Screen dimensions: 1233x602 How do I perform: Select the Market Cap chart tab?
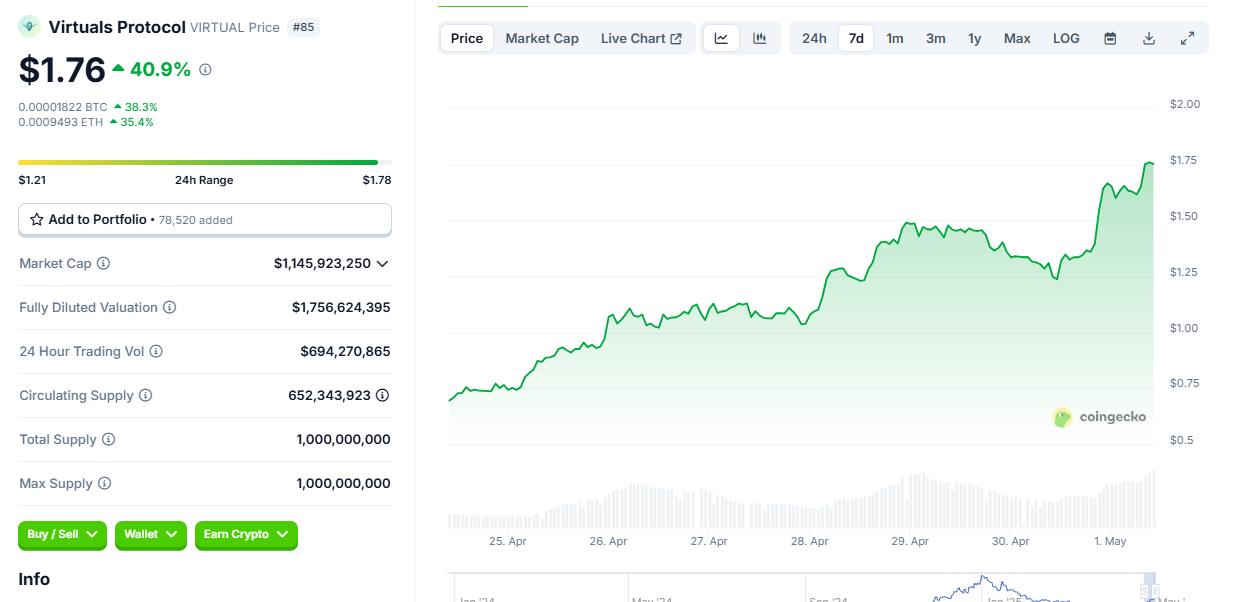542,38
